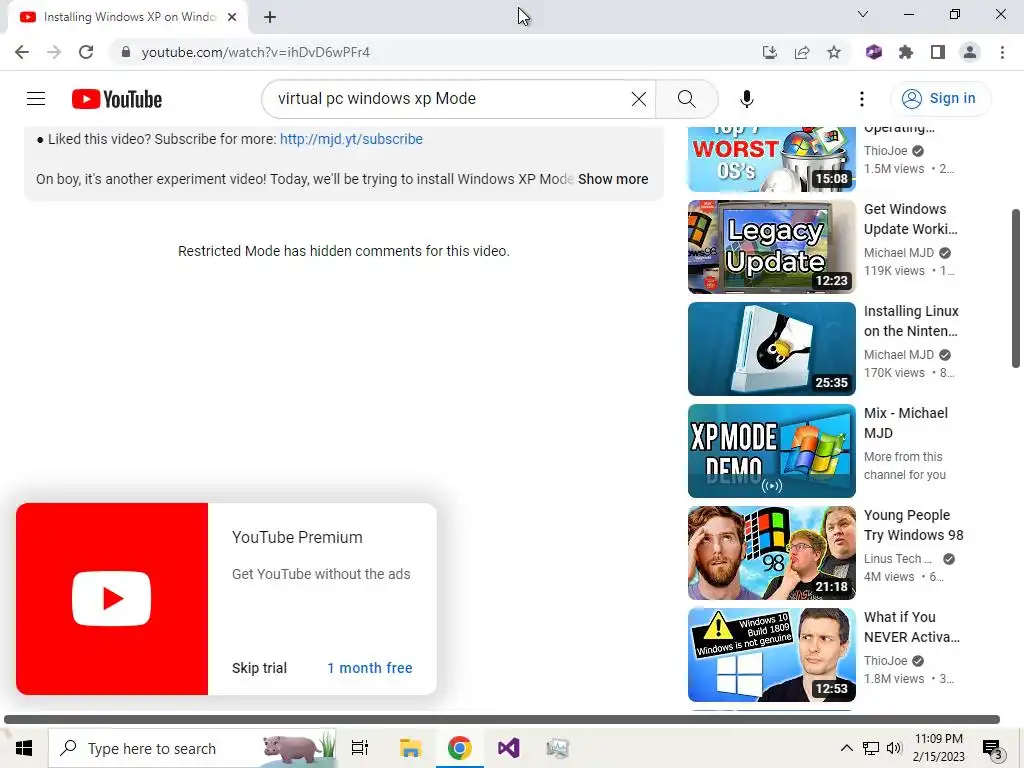Share this page icon in address bar
This screenshot has width=1024, height=768.
pyautogui.click(x=802, y=52)
